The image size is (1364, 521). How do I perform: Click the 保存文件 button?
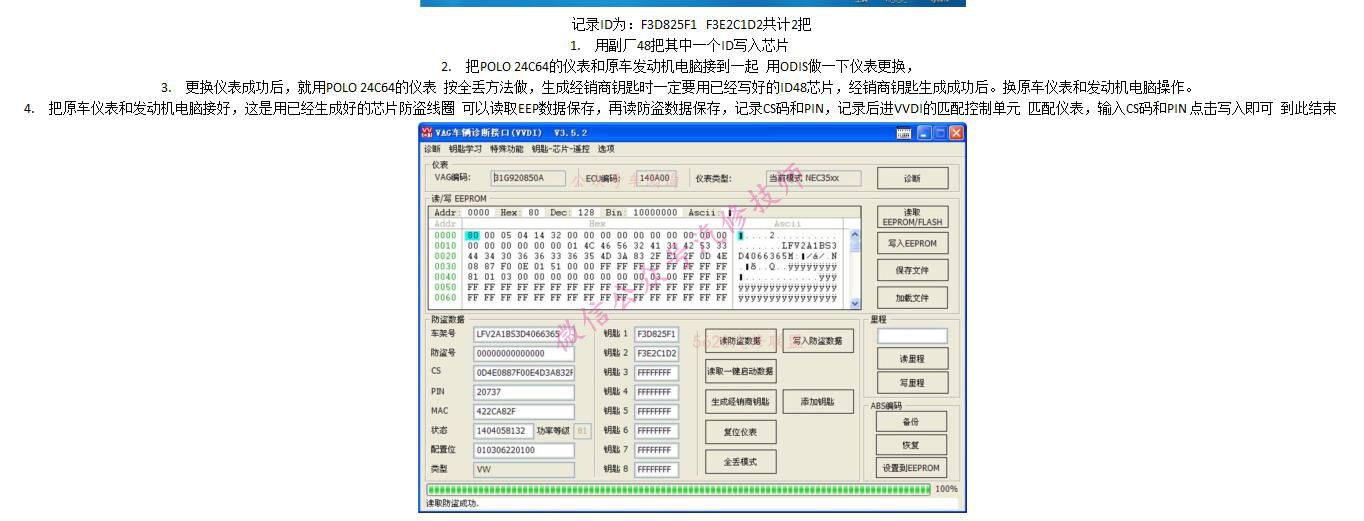(911, 270)
